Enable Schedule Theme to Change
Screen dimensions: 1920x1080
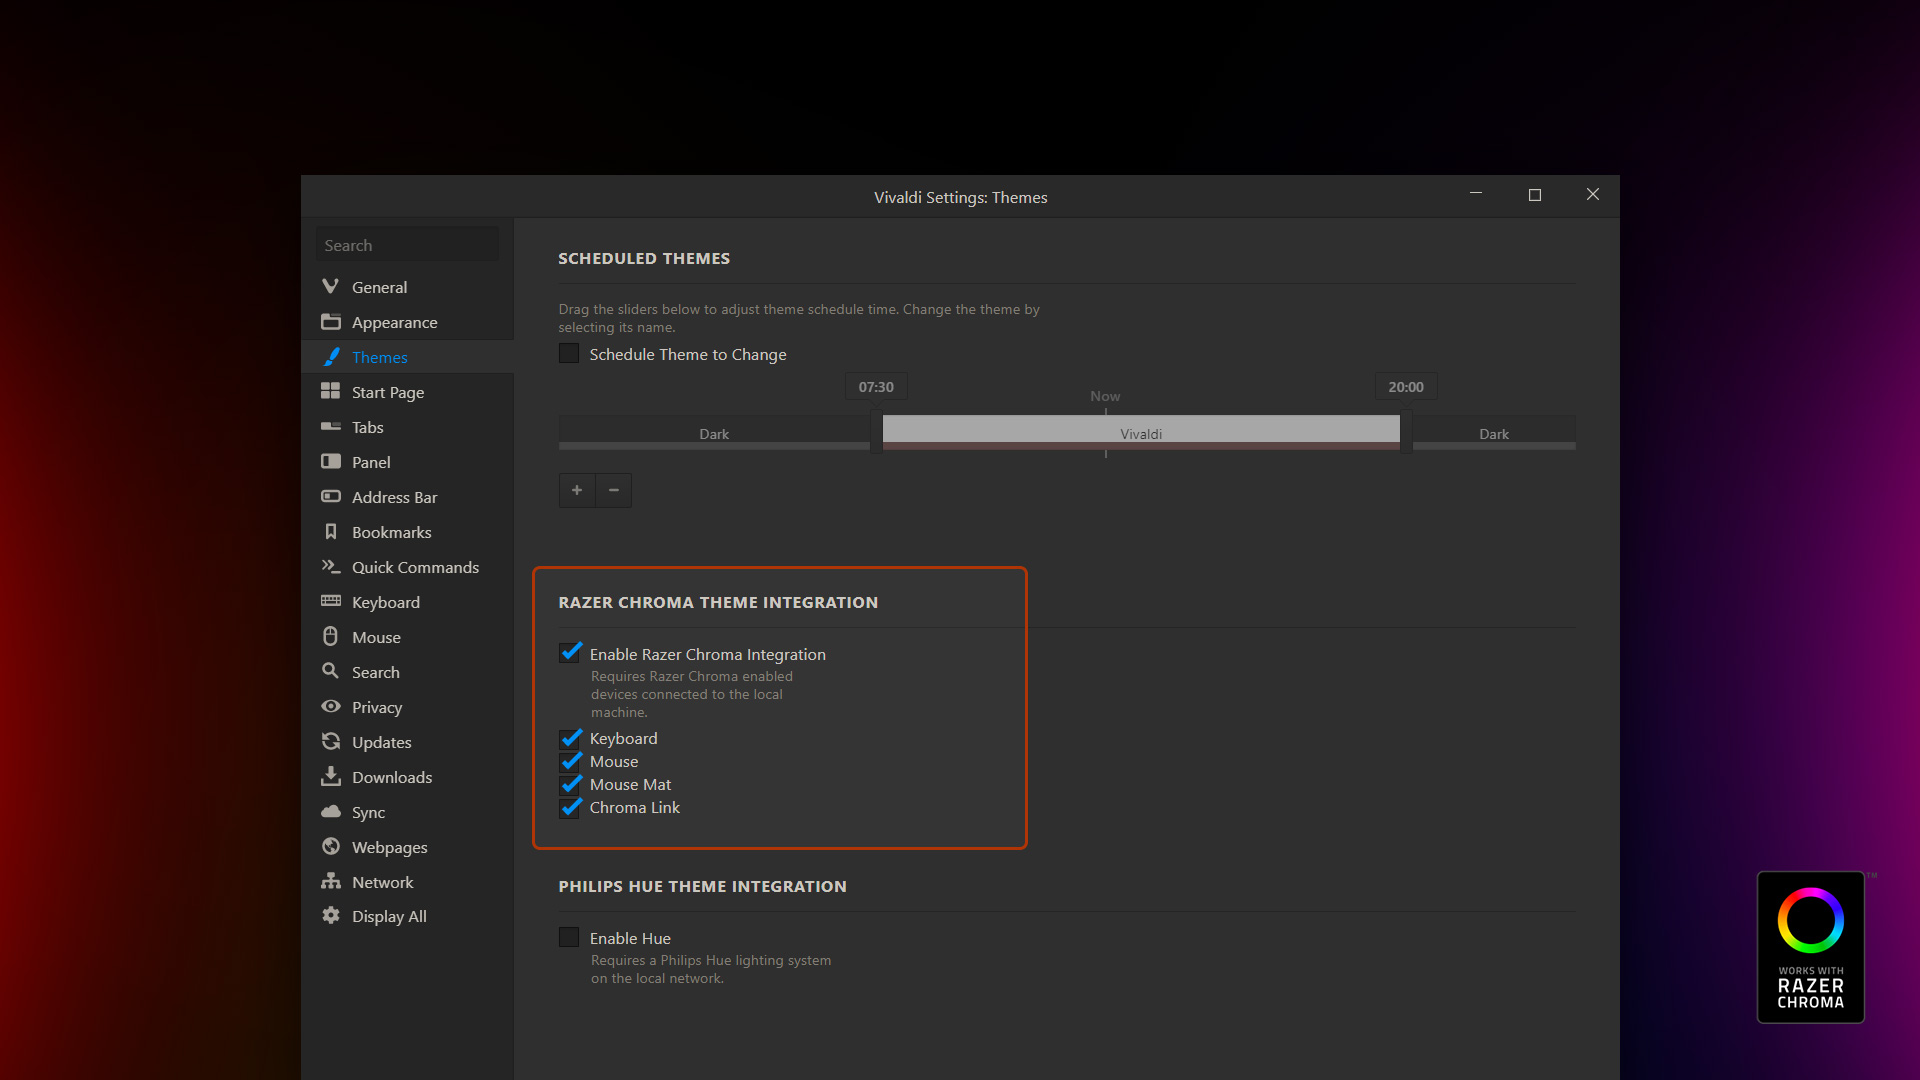tap(570, 353)
